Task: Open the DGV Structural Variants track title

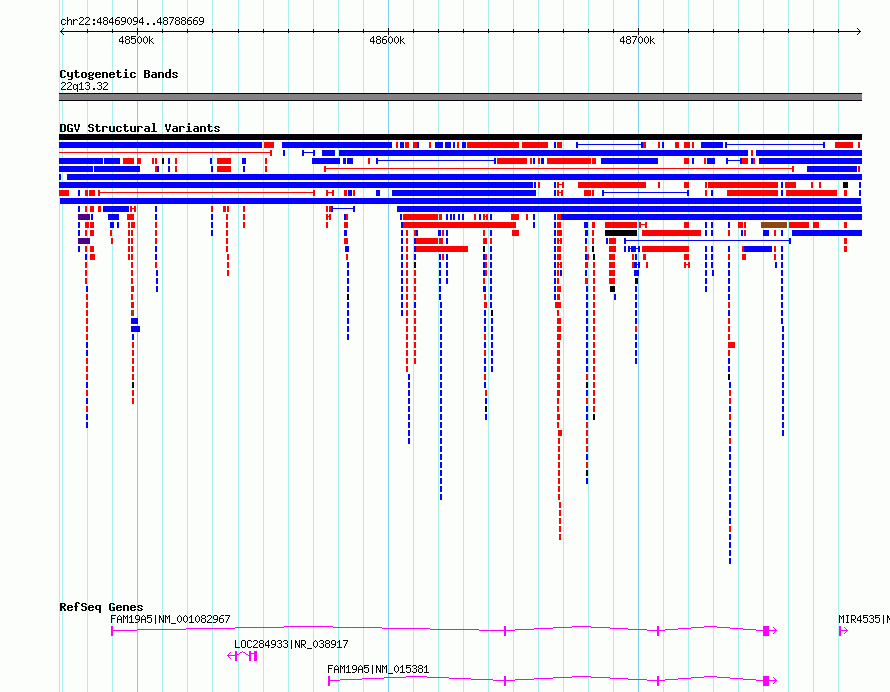Action: tap(140, 128)
